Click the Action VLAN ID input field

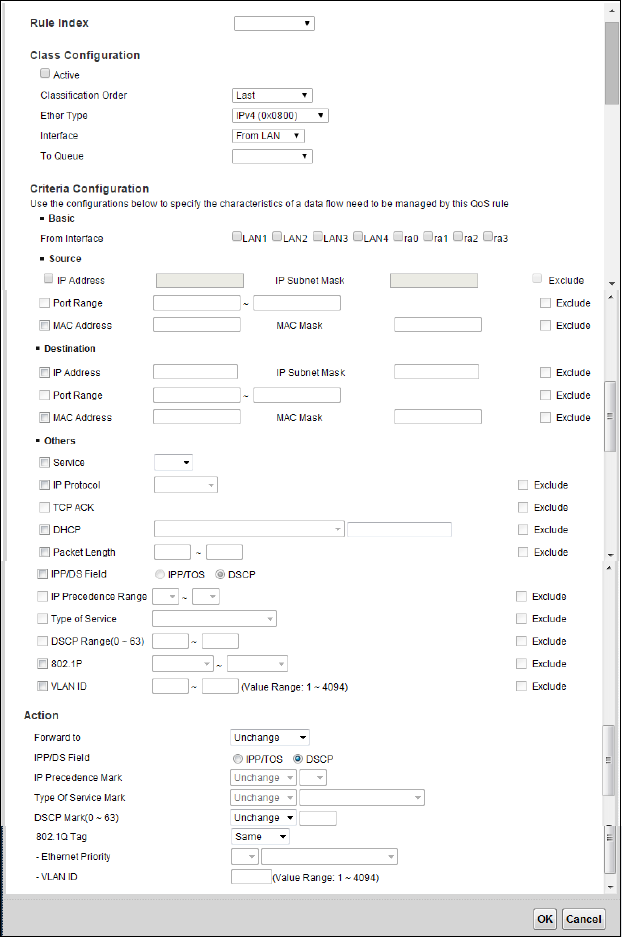[x=251, y=877]
